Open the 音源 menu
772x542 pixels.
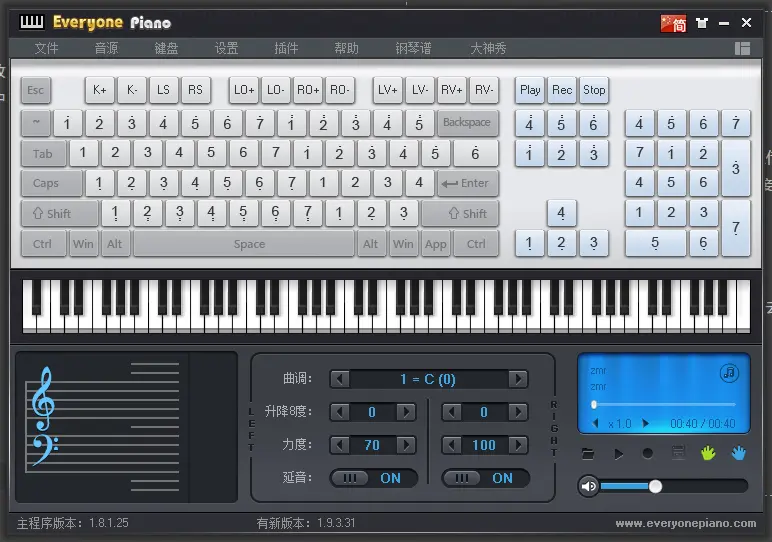point(106,48)
